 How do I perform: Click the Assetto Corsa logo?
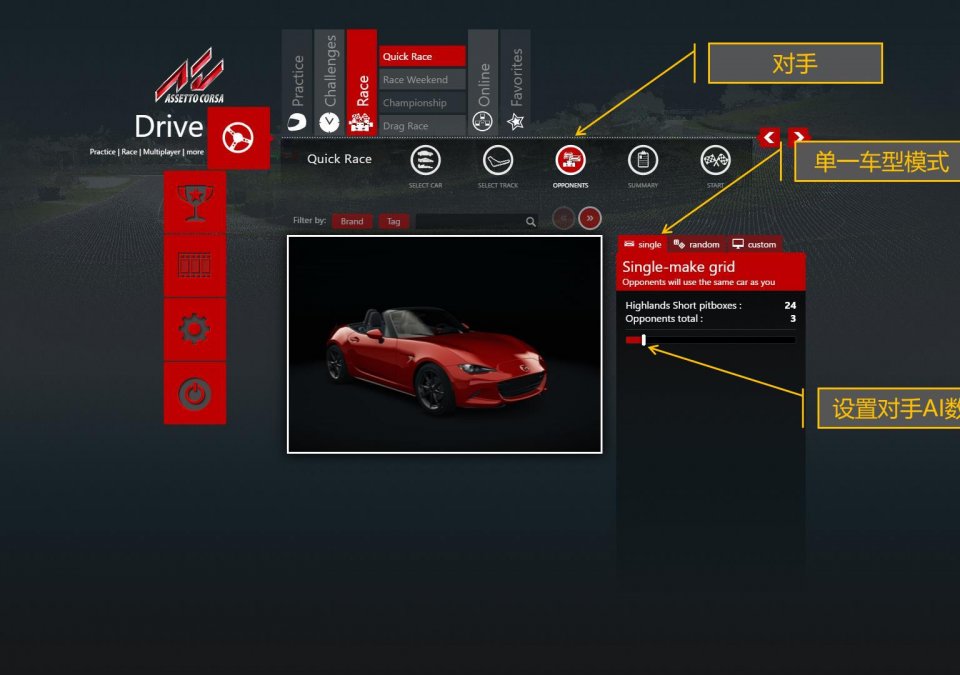[190, 76]
